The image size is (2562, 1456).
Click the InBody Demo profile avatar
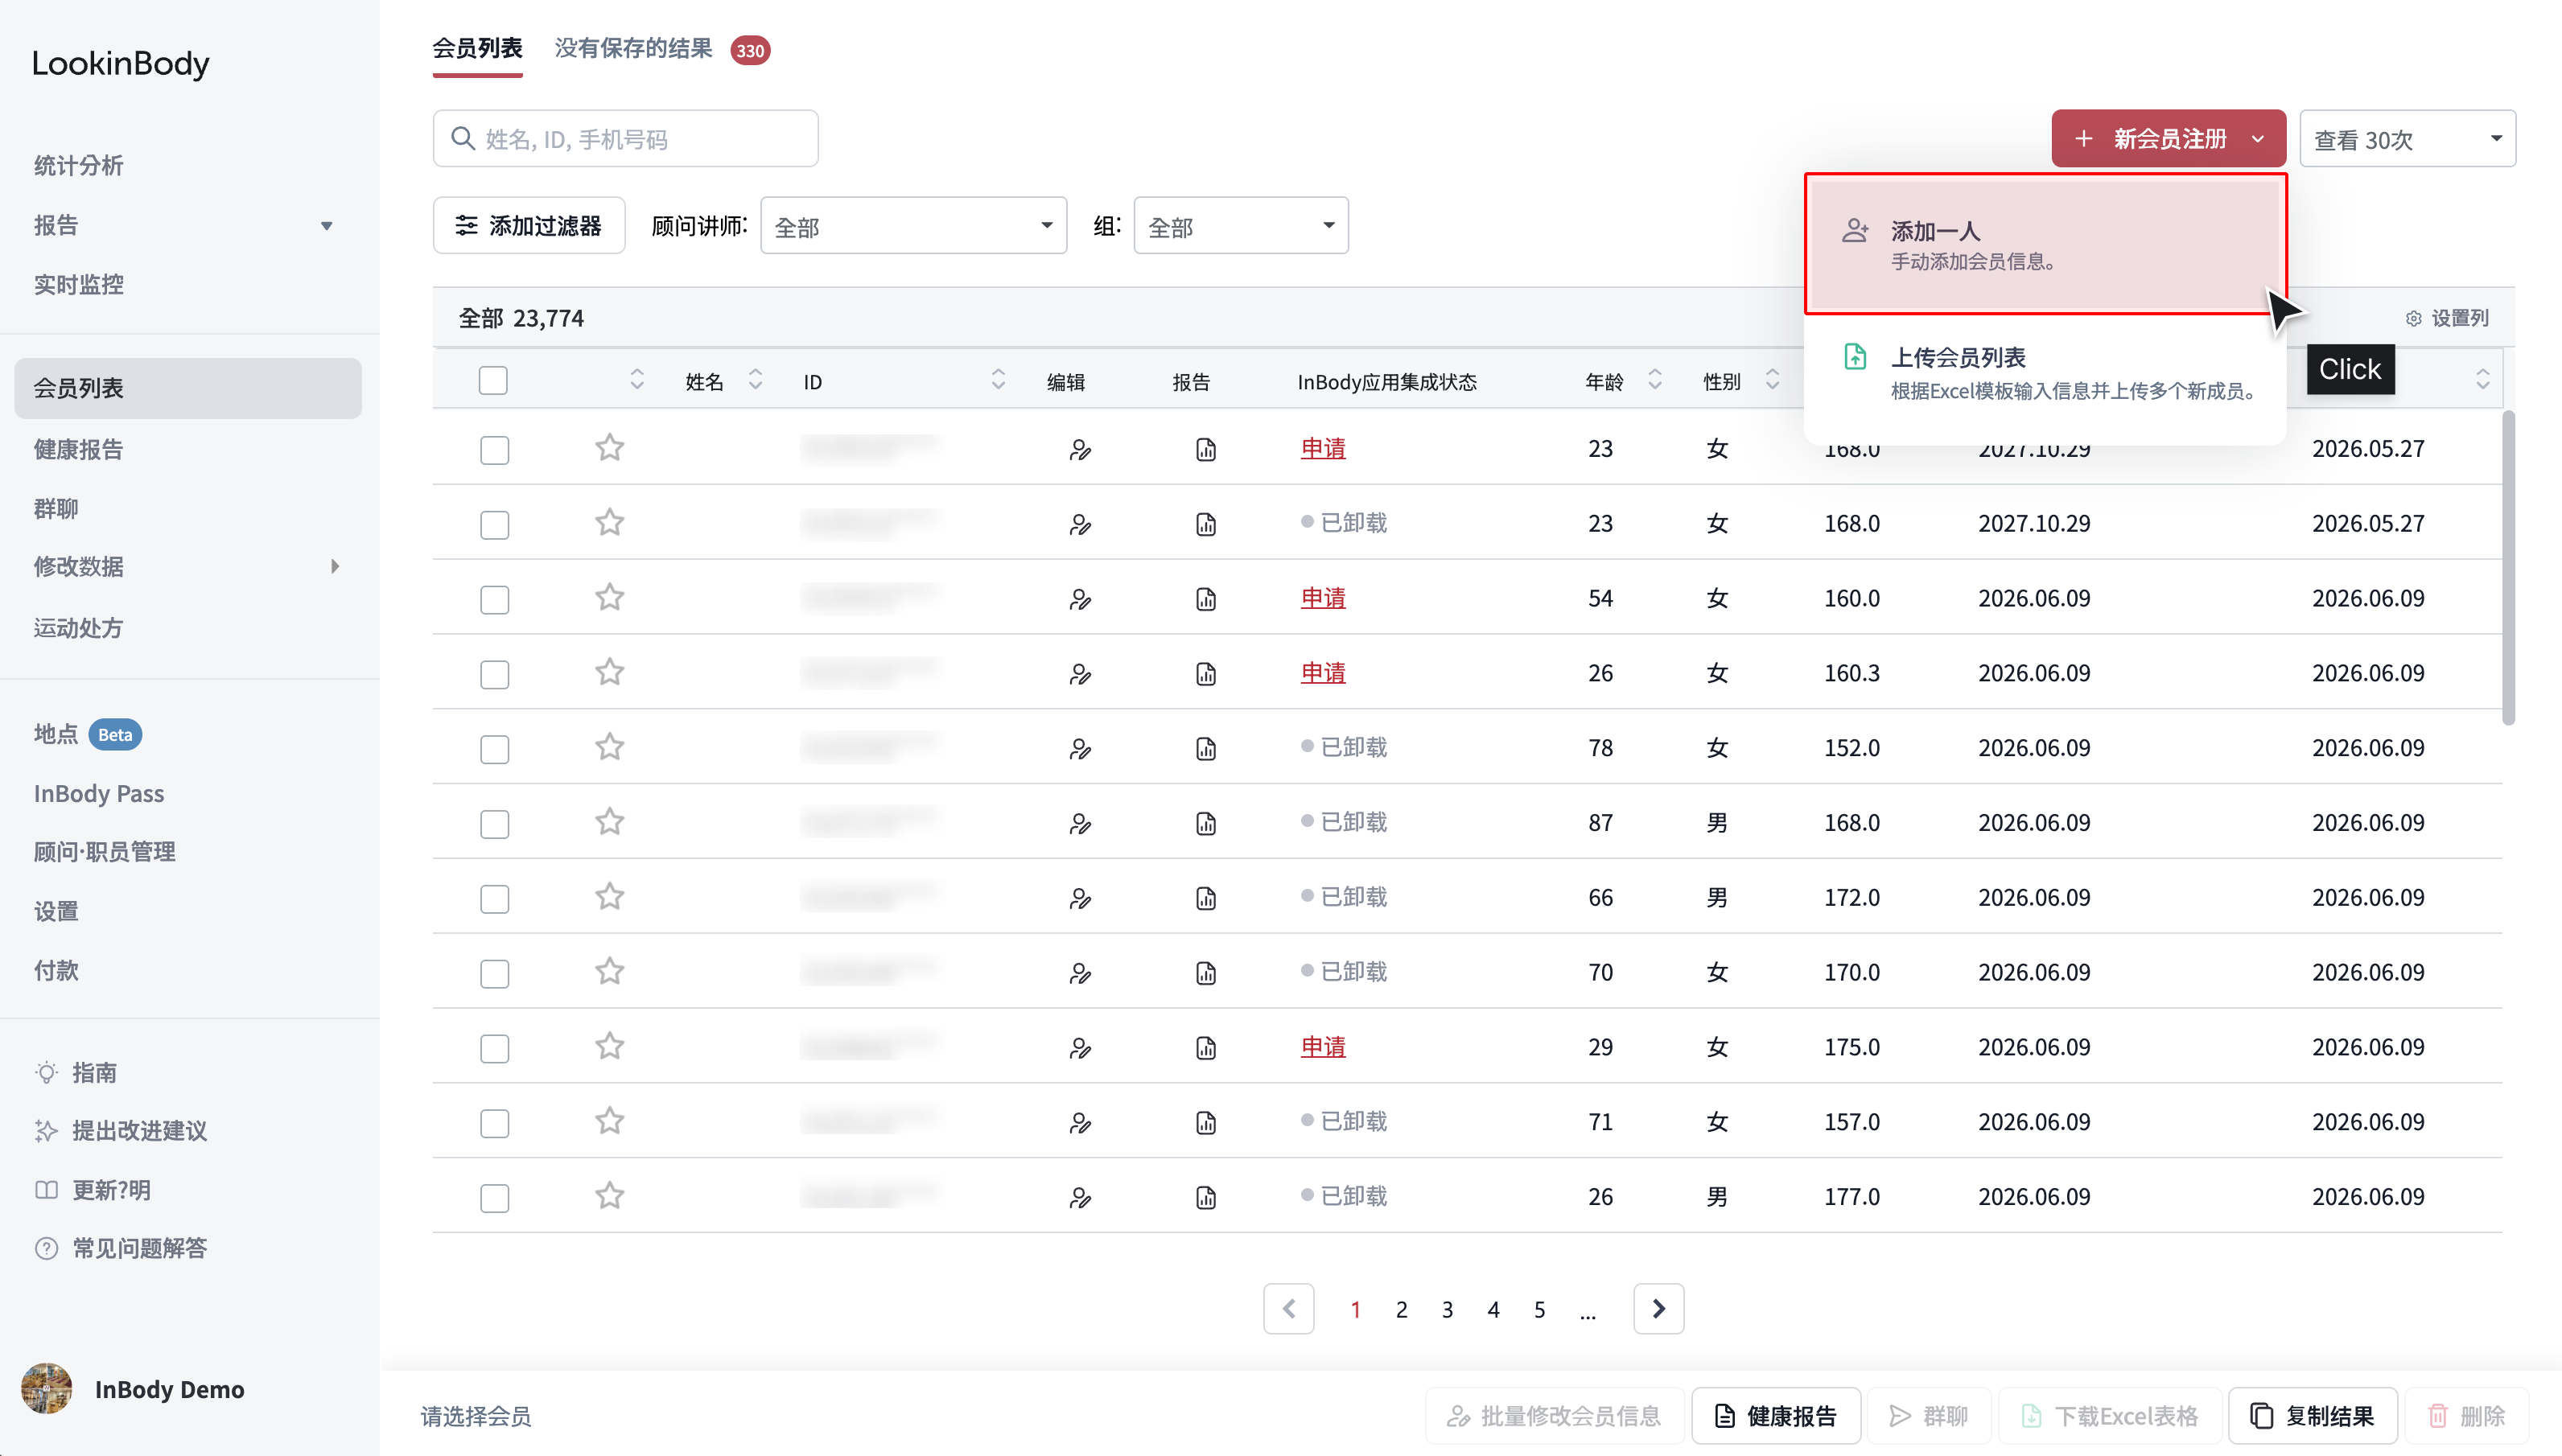point(46,1388)
